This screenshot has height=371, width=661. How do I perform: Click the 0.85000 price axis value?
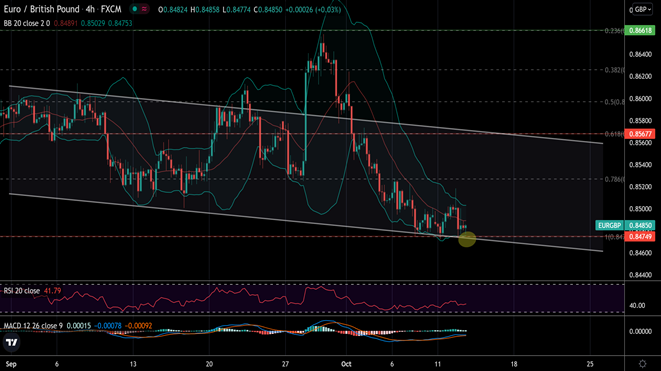click(x=640, y=209)
